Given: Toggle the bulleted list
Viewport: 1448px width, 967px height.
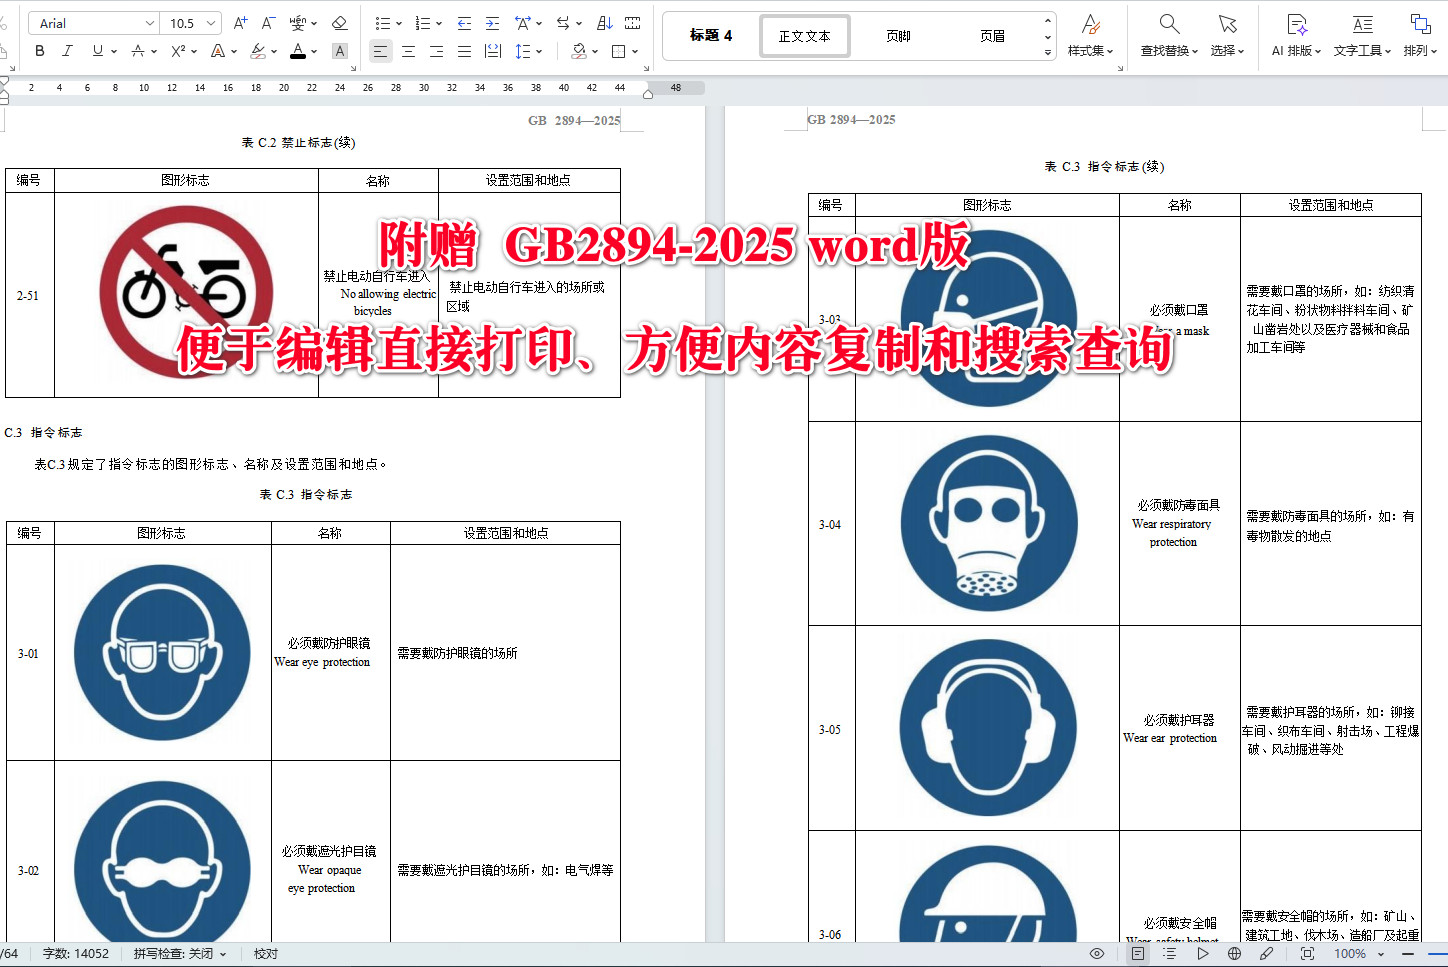Looking at the screenshot, I should 381,22.
